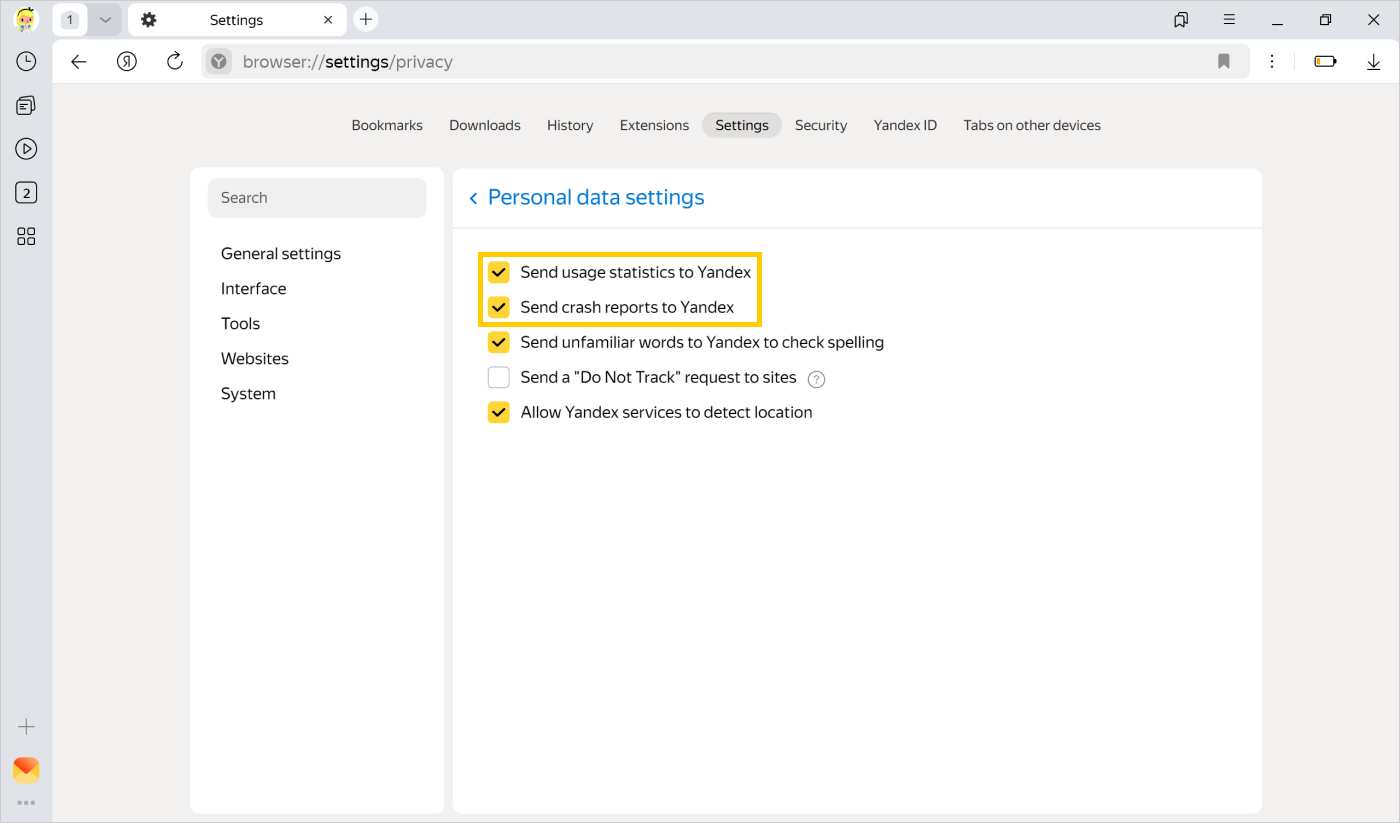The image size is (1400, 824).
Task: Bookmark this page using bookmark icon
Action: 1223,61
